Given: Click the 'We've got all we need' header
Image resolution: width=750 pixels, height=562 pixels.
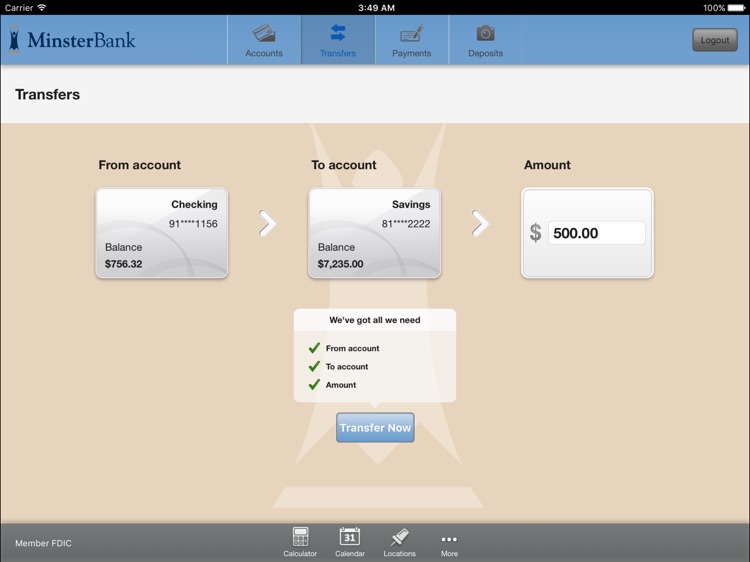Looking at the screenshot, I should (x=375, y=320).
